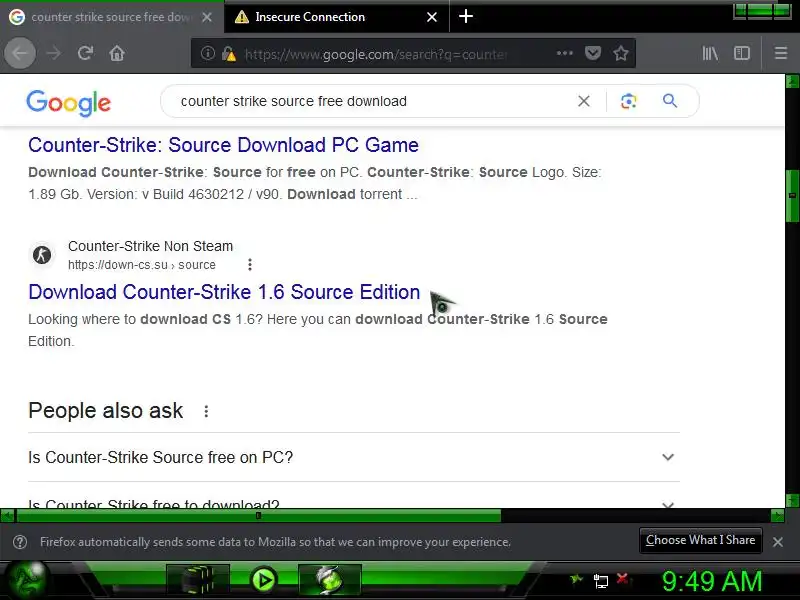The width and height of the screenshot is (800, 600).
Task: Open the Firefox home page
Action: pyautogui.click(x=117, y=53)
